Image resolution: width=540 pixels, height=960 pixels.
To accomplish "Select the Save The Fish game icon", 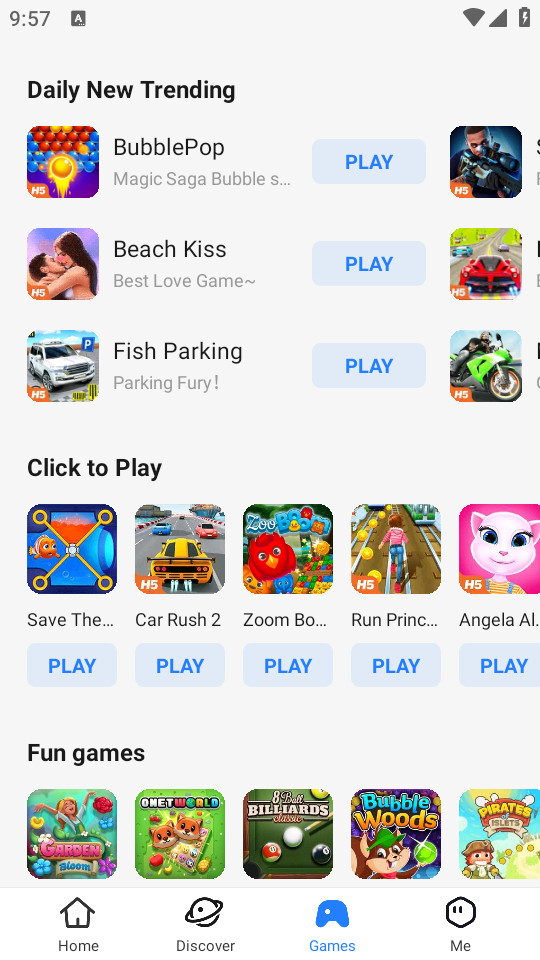I will 72,549.
